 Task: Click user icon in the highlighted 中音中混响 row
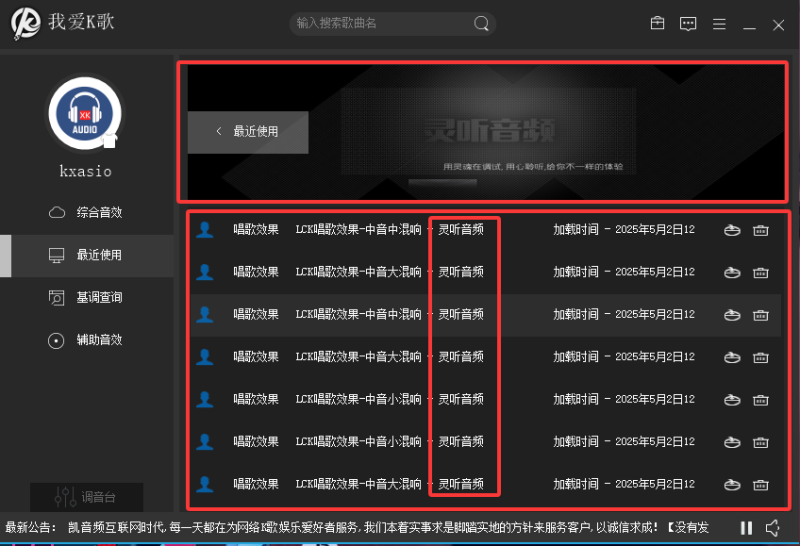[205, 314]
